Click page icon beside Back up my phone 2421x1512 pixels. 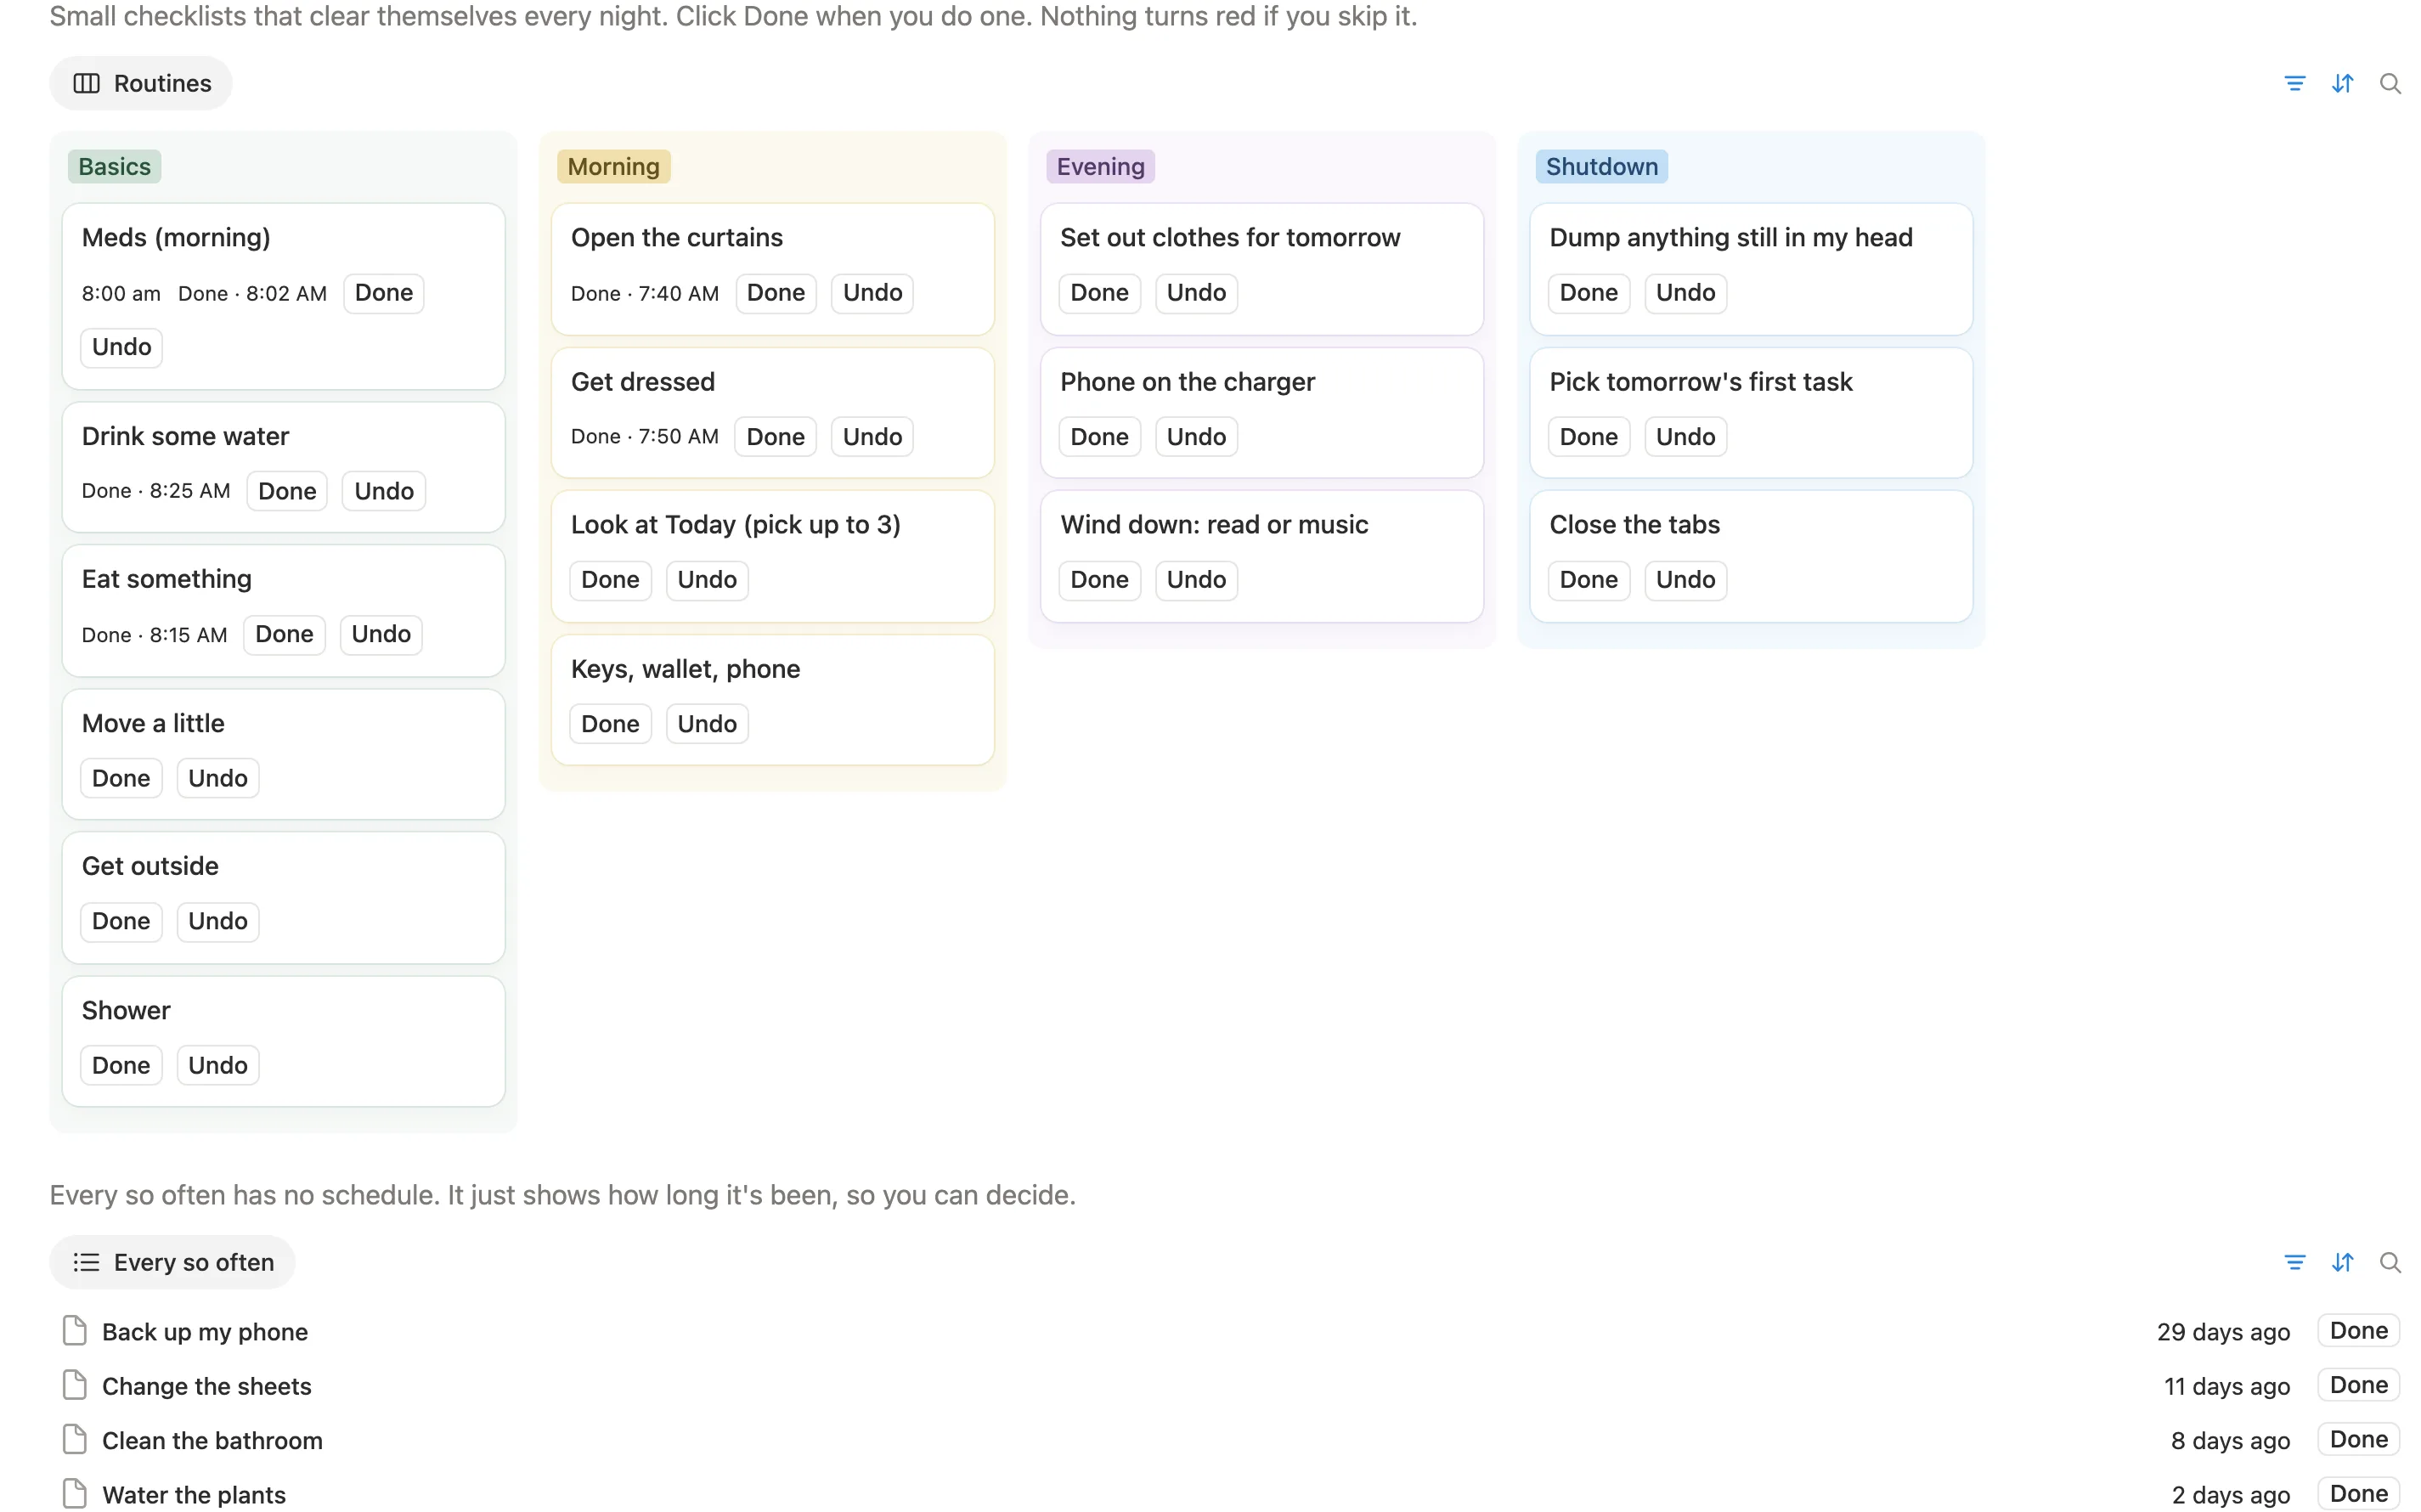point(74,1331)
